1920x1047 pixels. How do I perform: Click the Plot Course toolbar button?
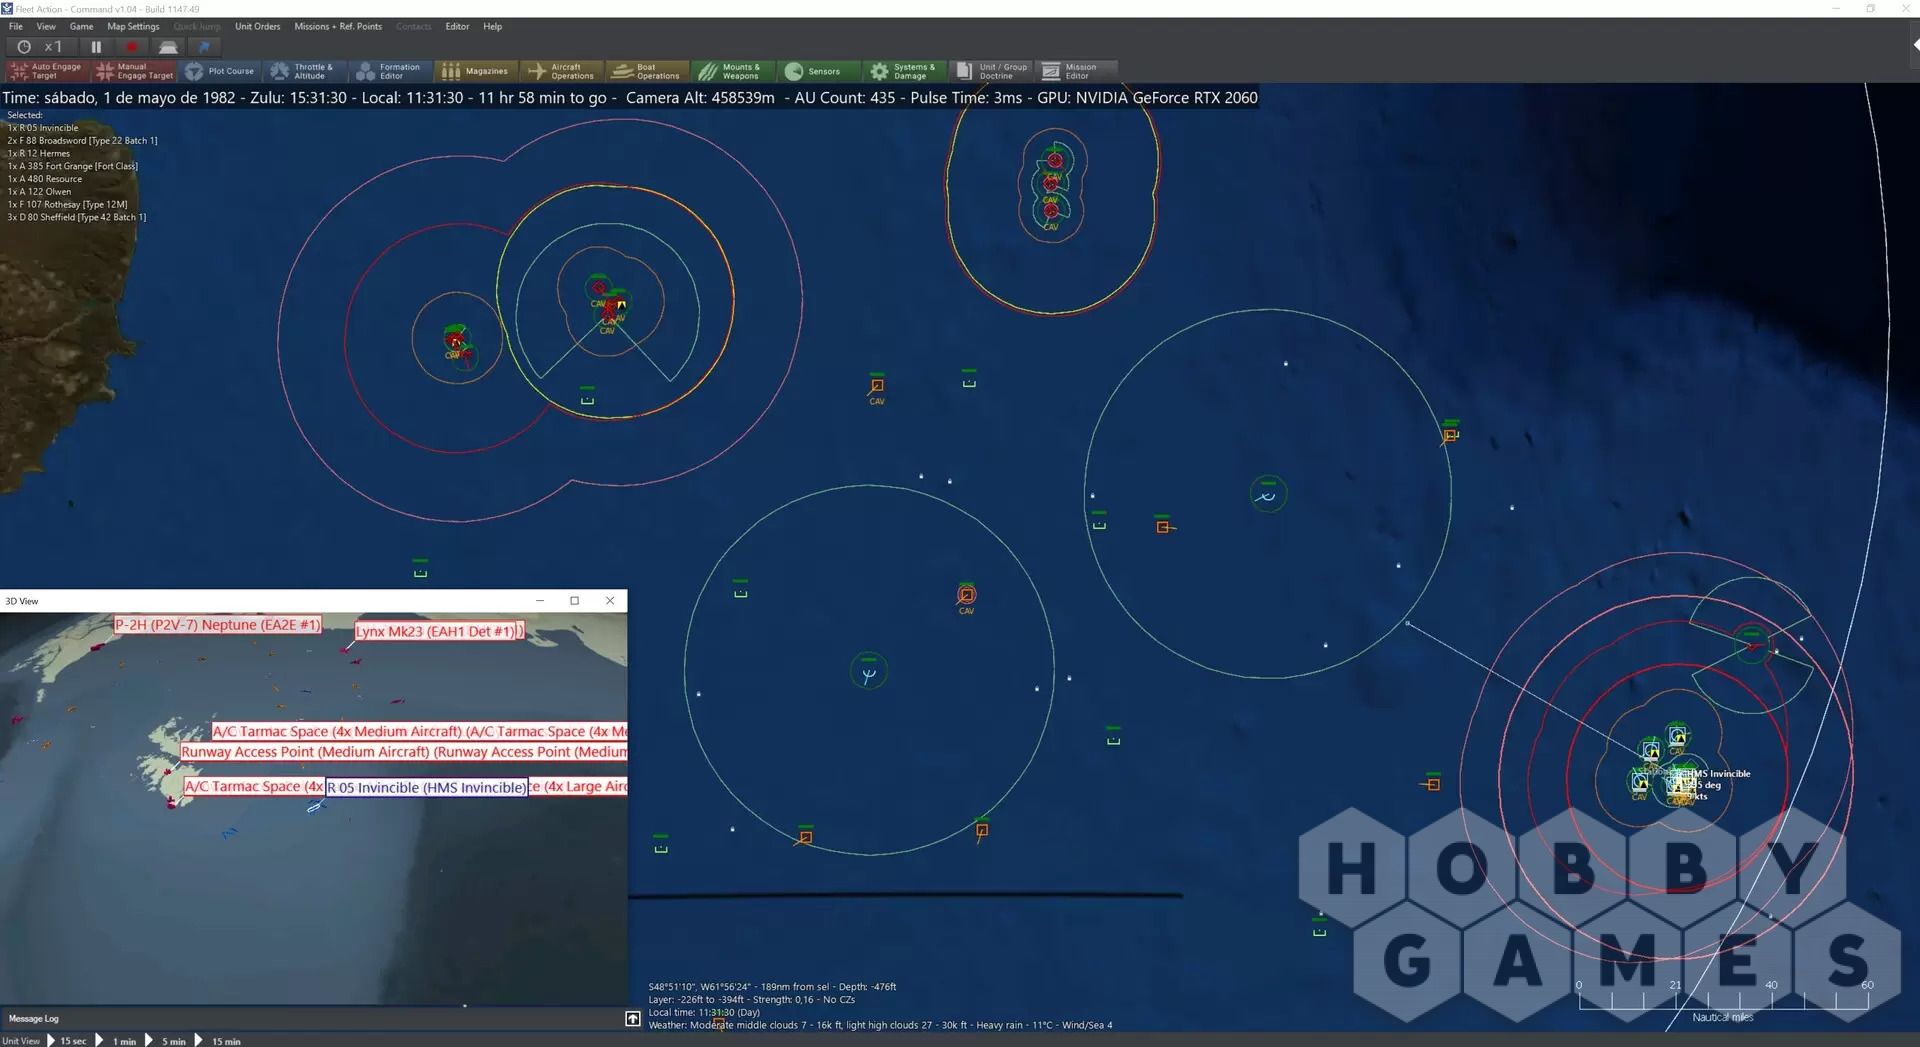220,71
